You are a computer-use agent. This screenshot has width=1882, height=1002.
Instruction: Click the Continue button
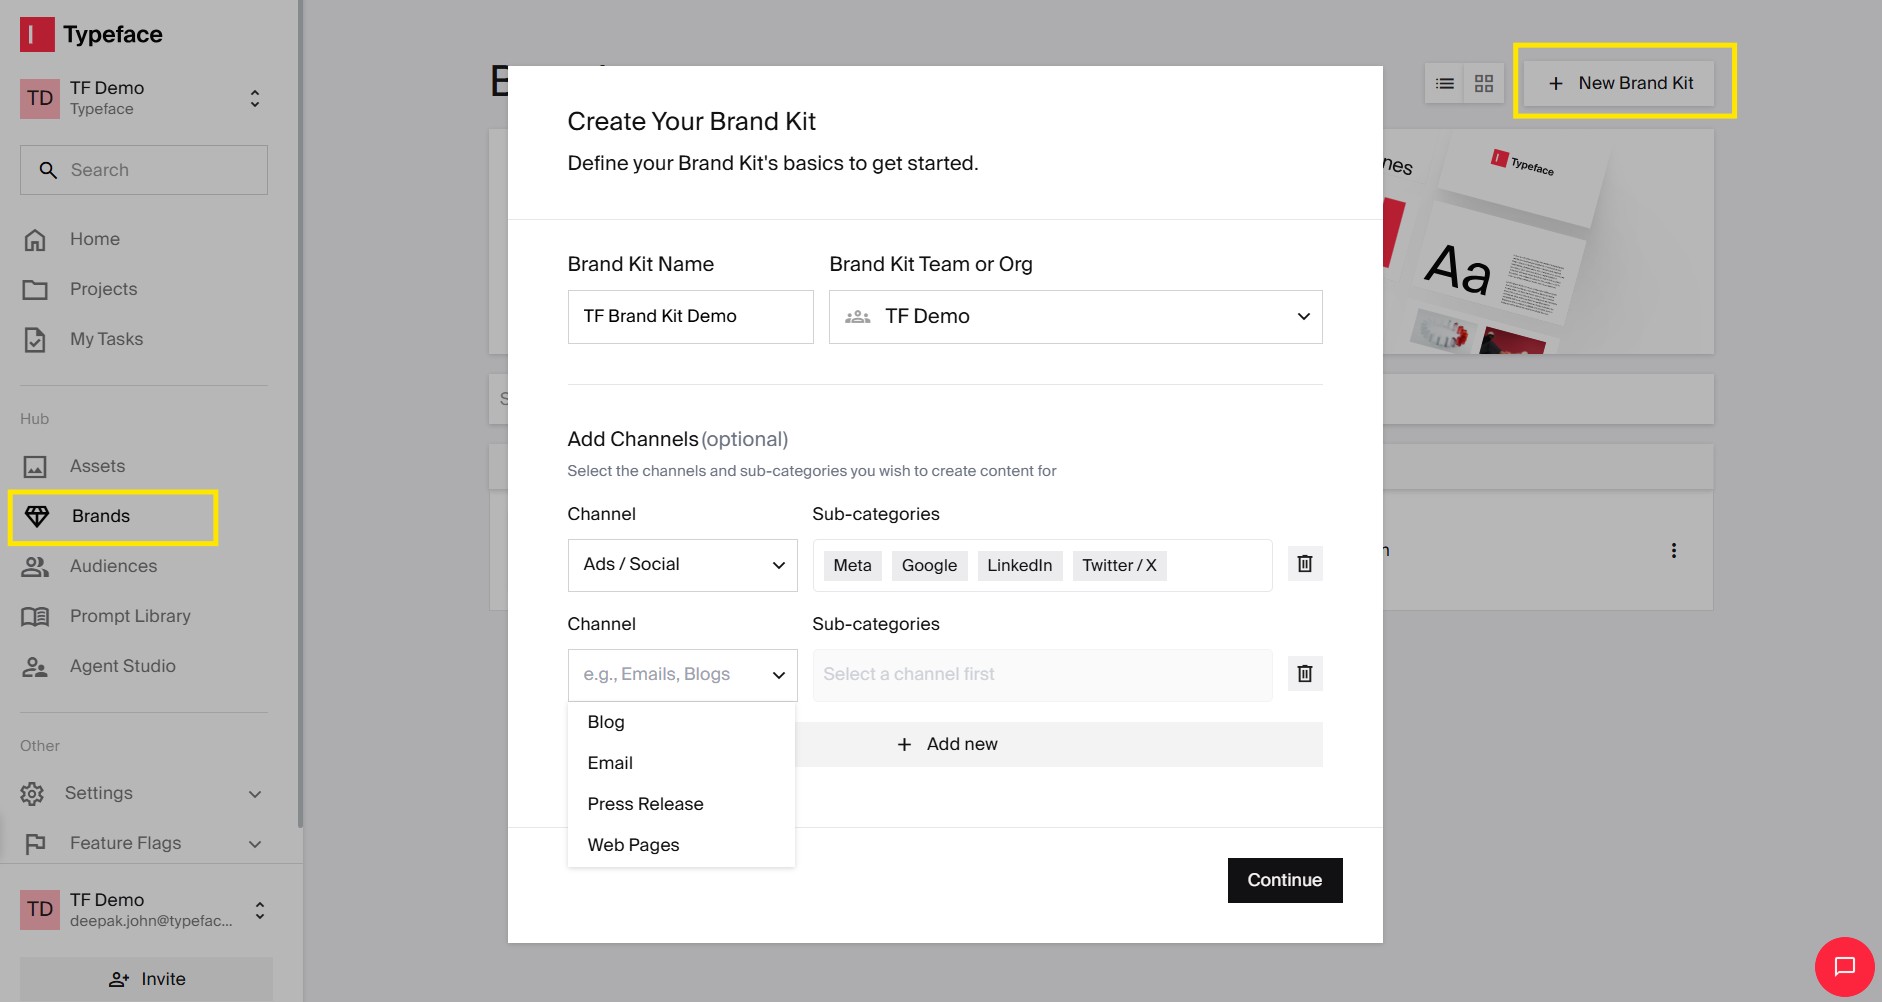[x=1285, y=880]
